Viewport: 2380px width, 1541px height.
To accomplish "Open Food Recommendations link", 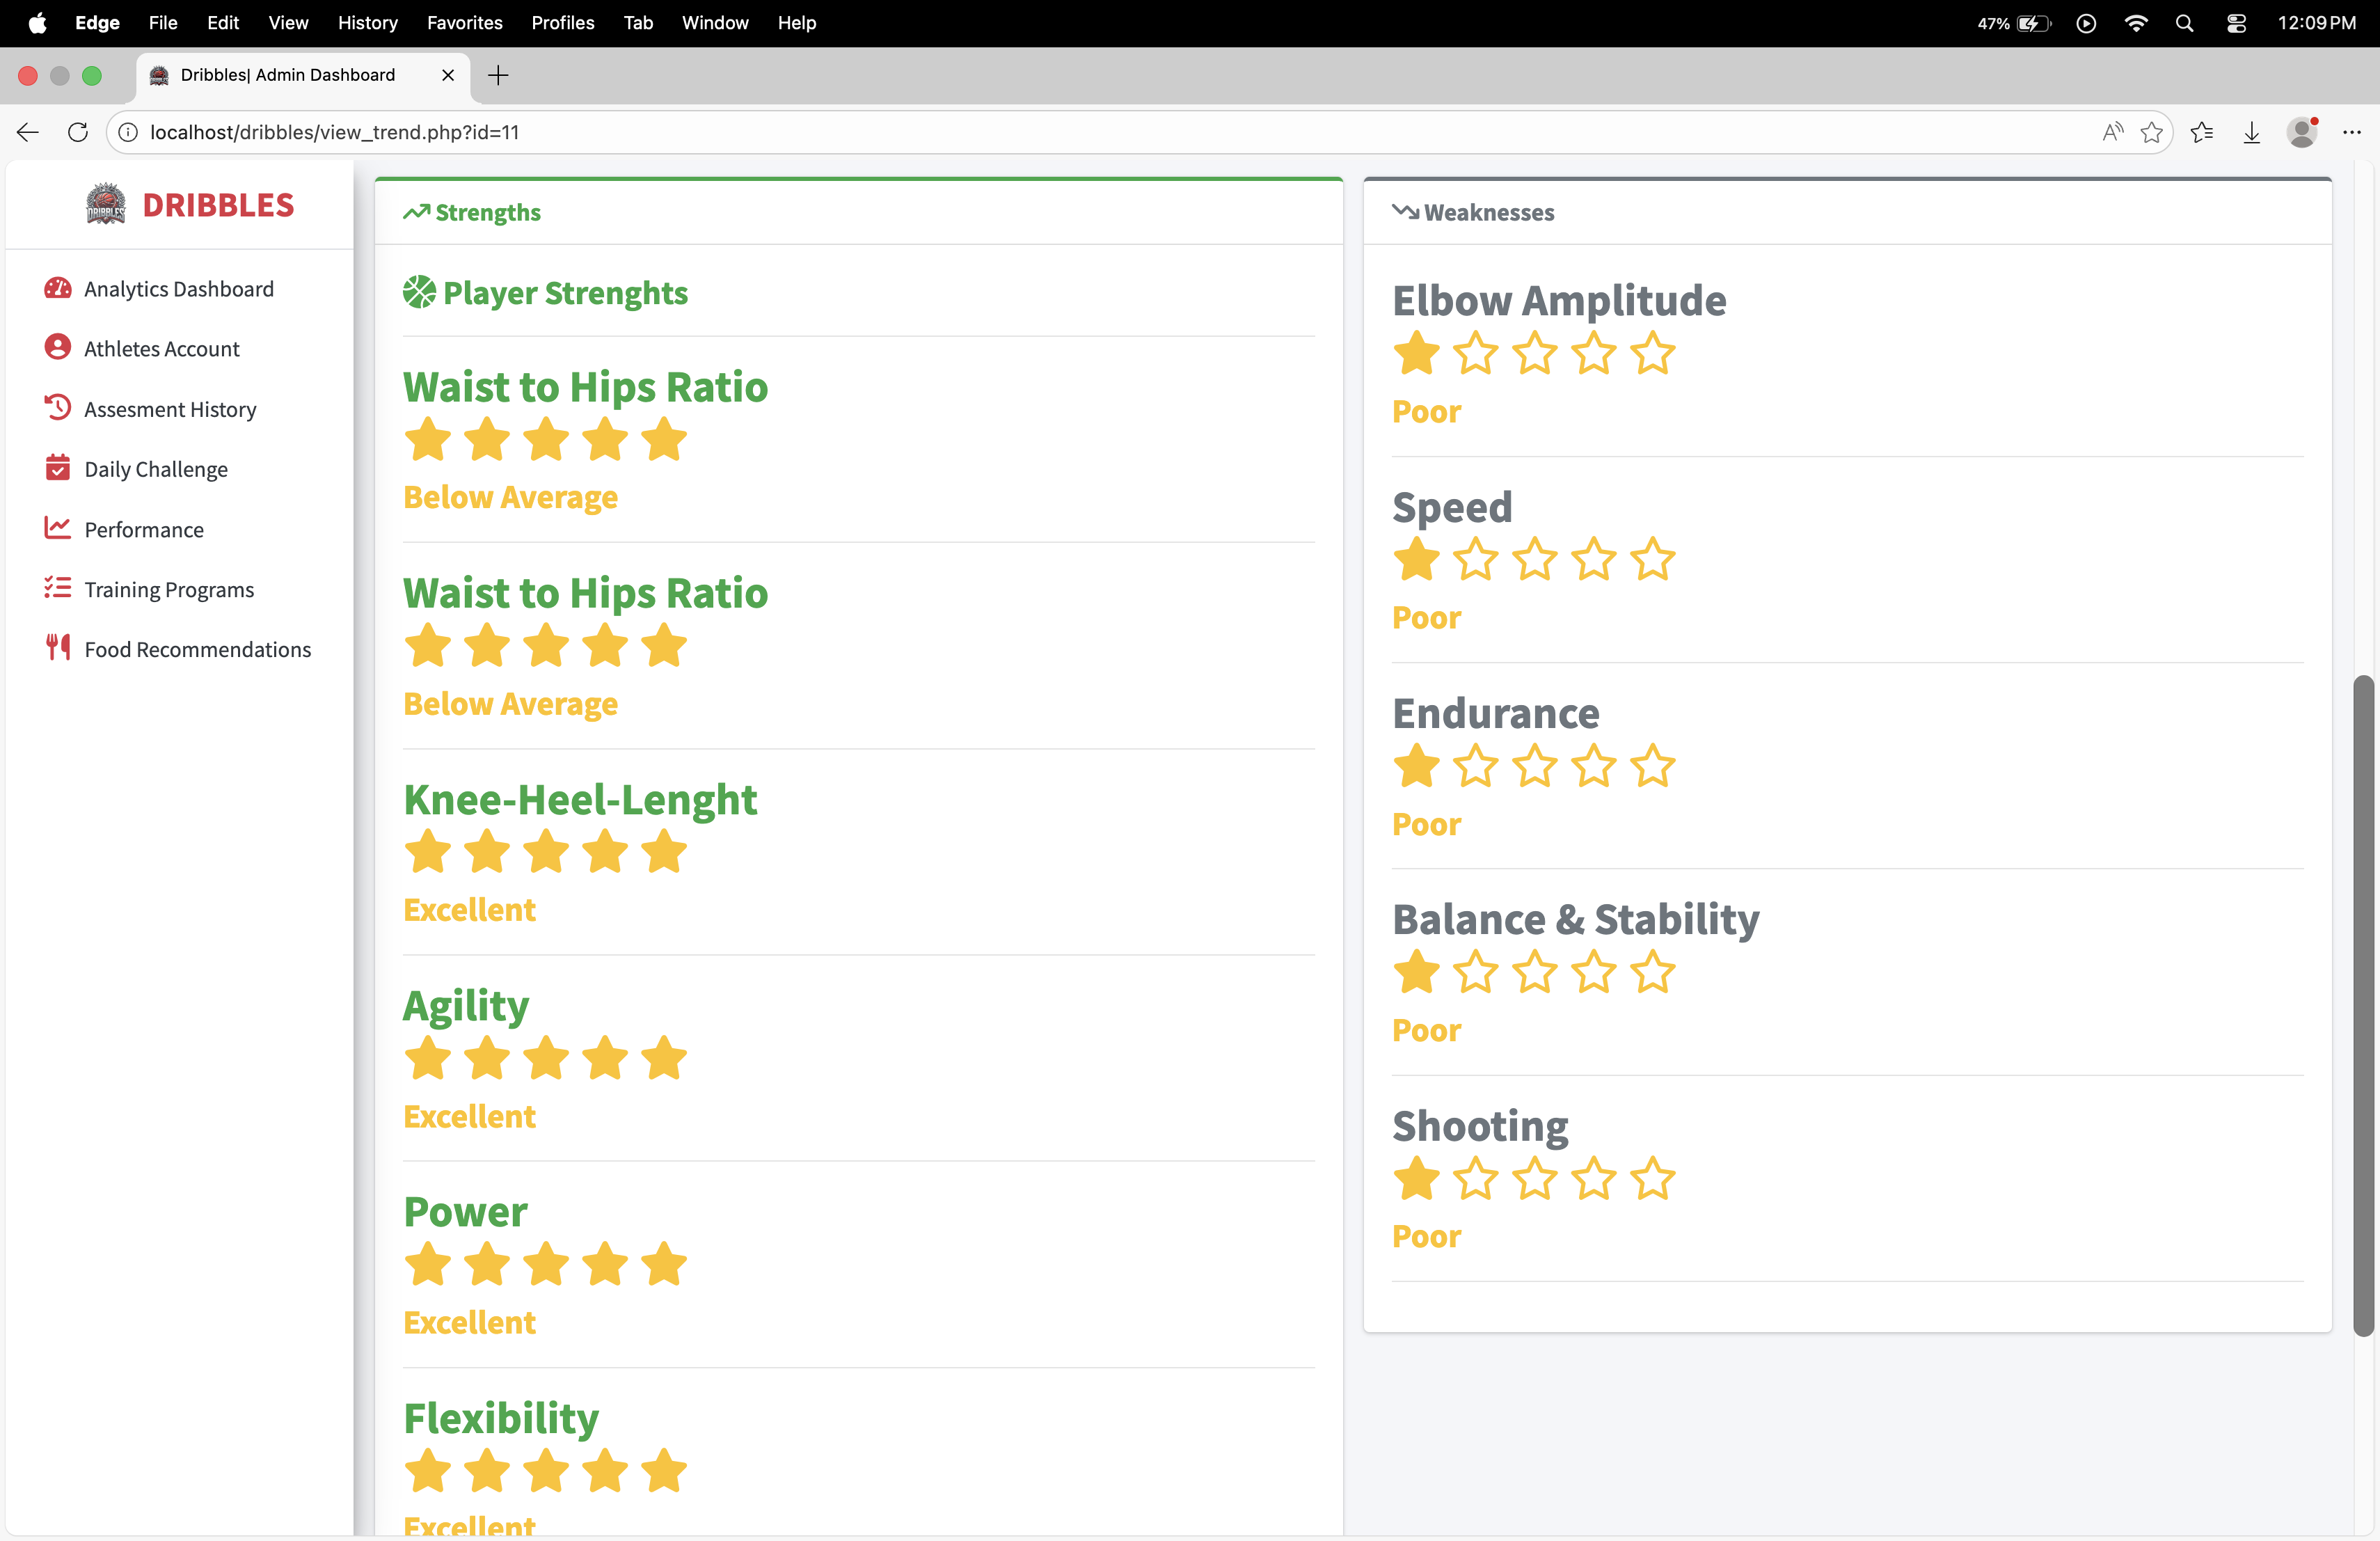I will (x=198, y=650).
